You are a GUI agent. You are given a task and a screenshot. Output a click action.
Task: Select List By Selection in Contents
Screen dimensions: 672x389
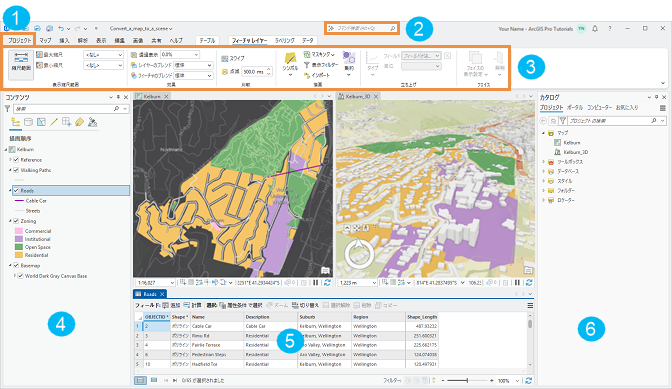[41, 122]
